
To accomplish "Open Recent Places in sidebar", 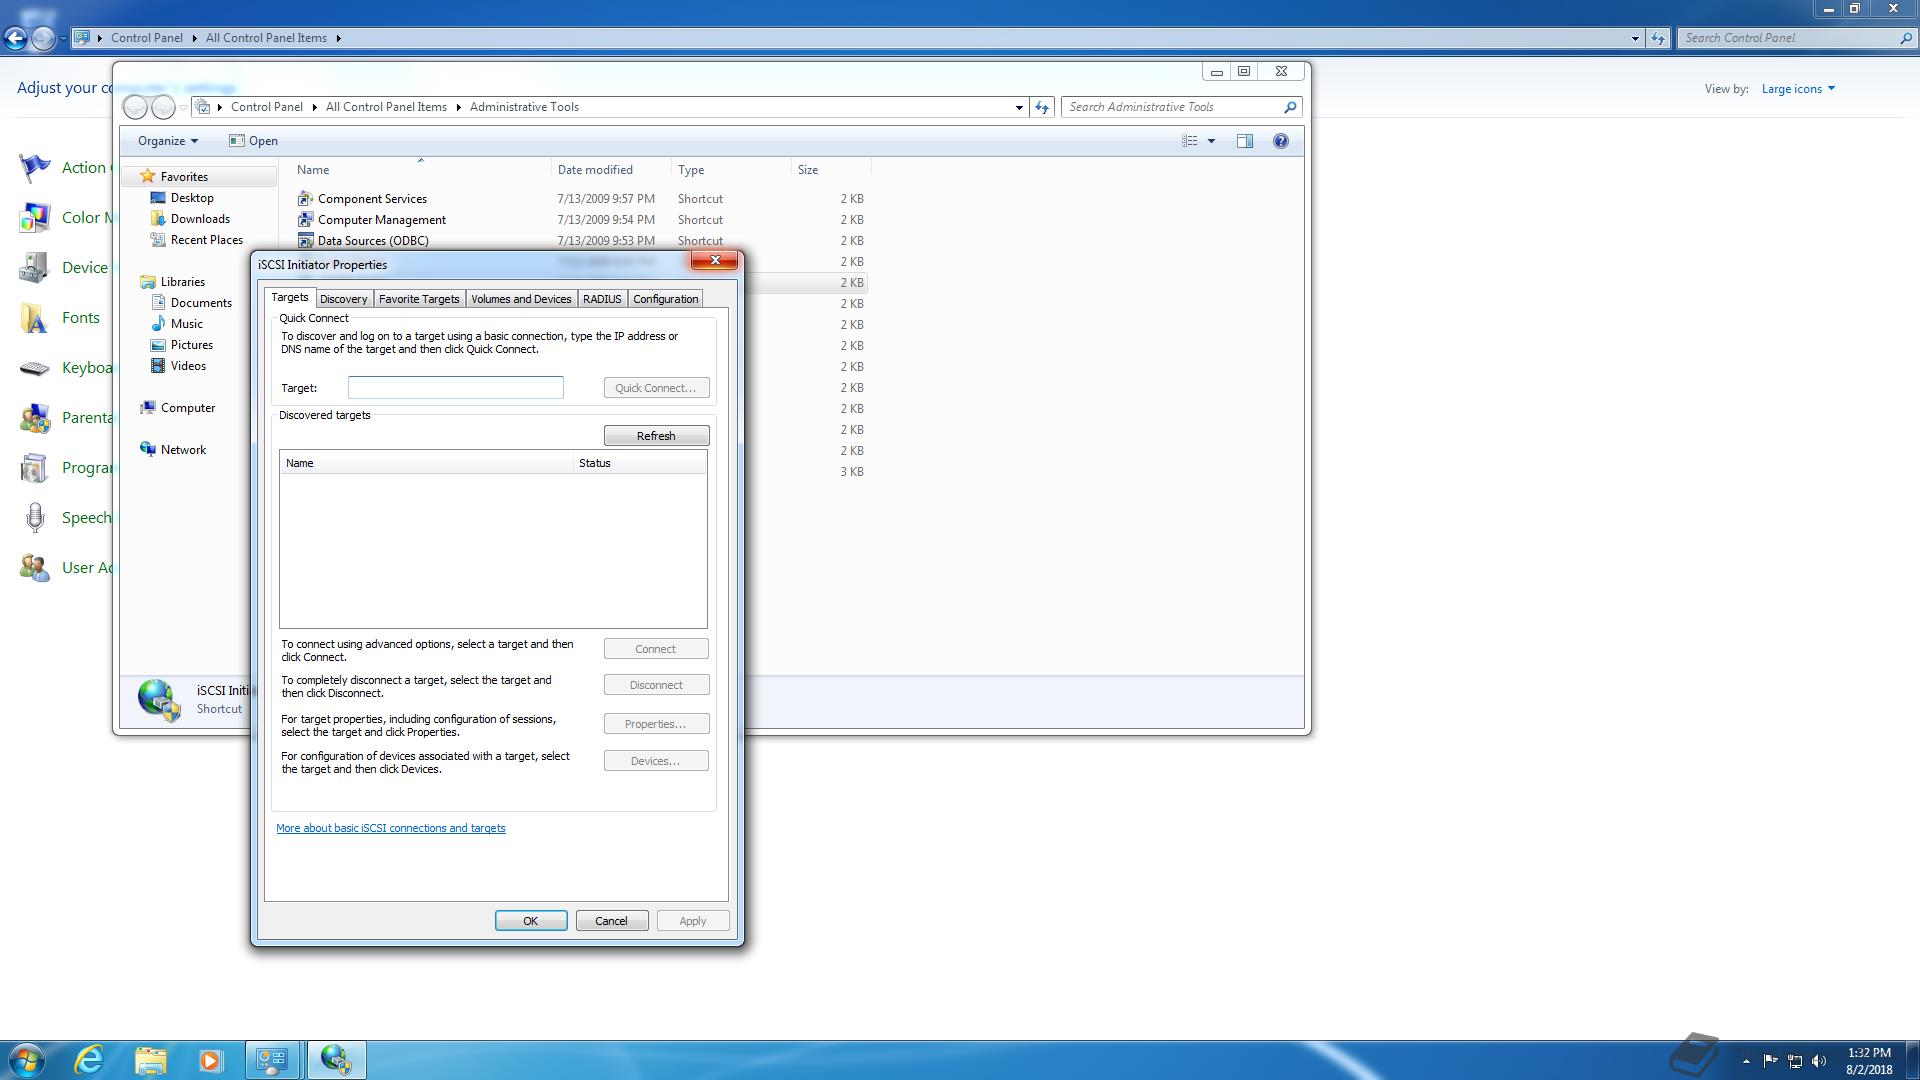I will pyautogui.click(x=206, y=240).
